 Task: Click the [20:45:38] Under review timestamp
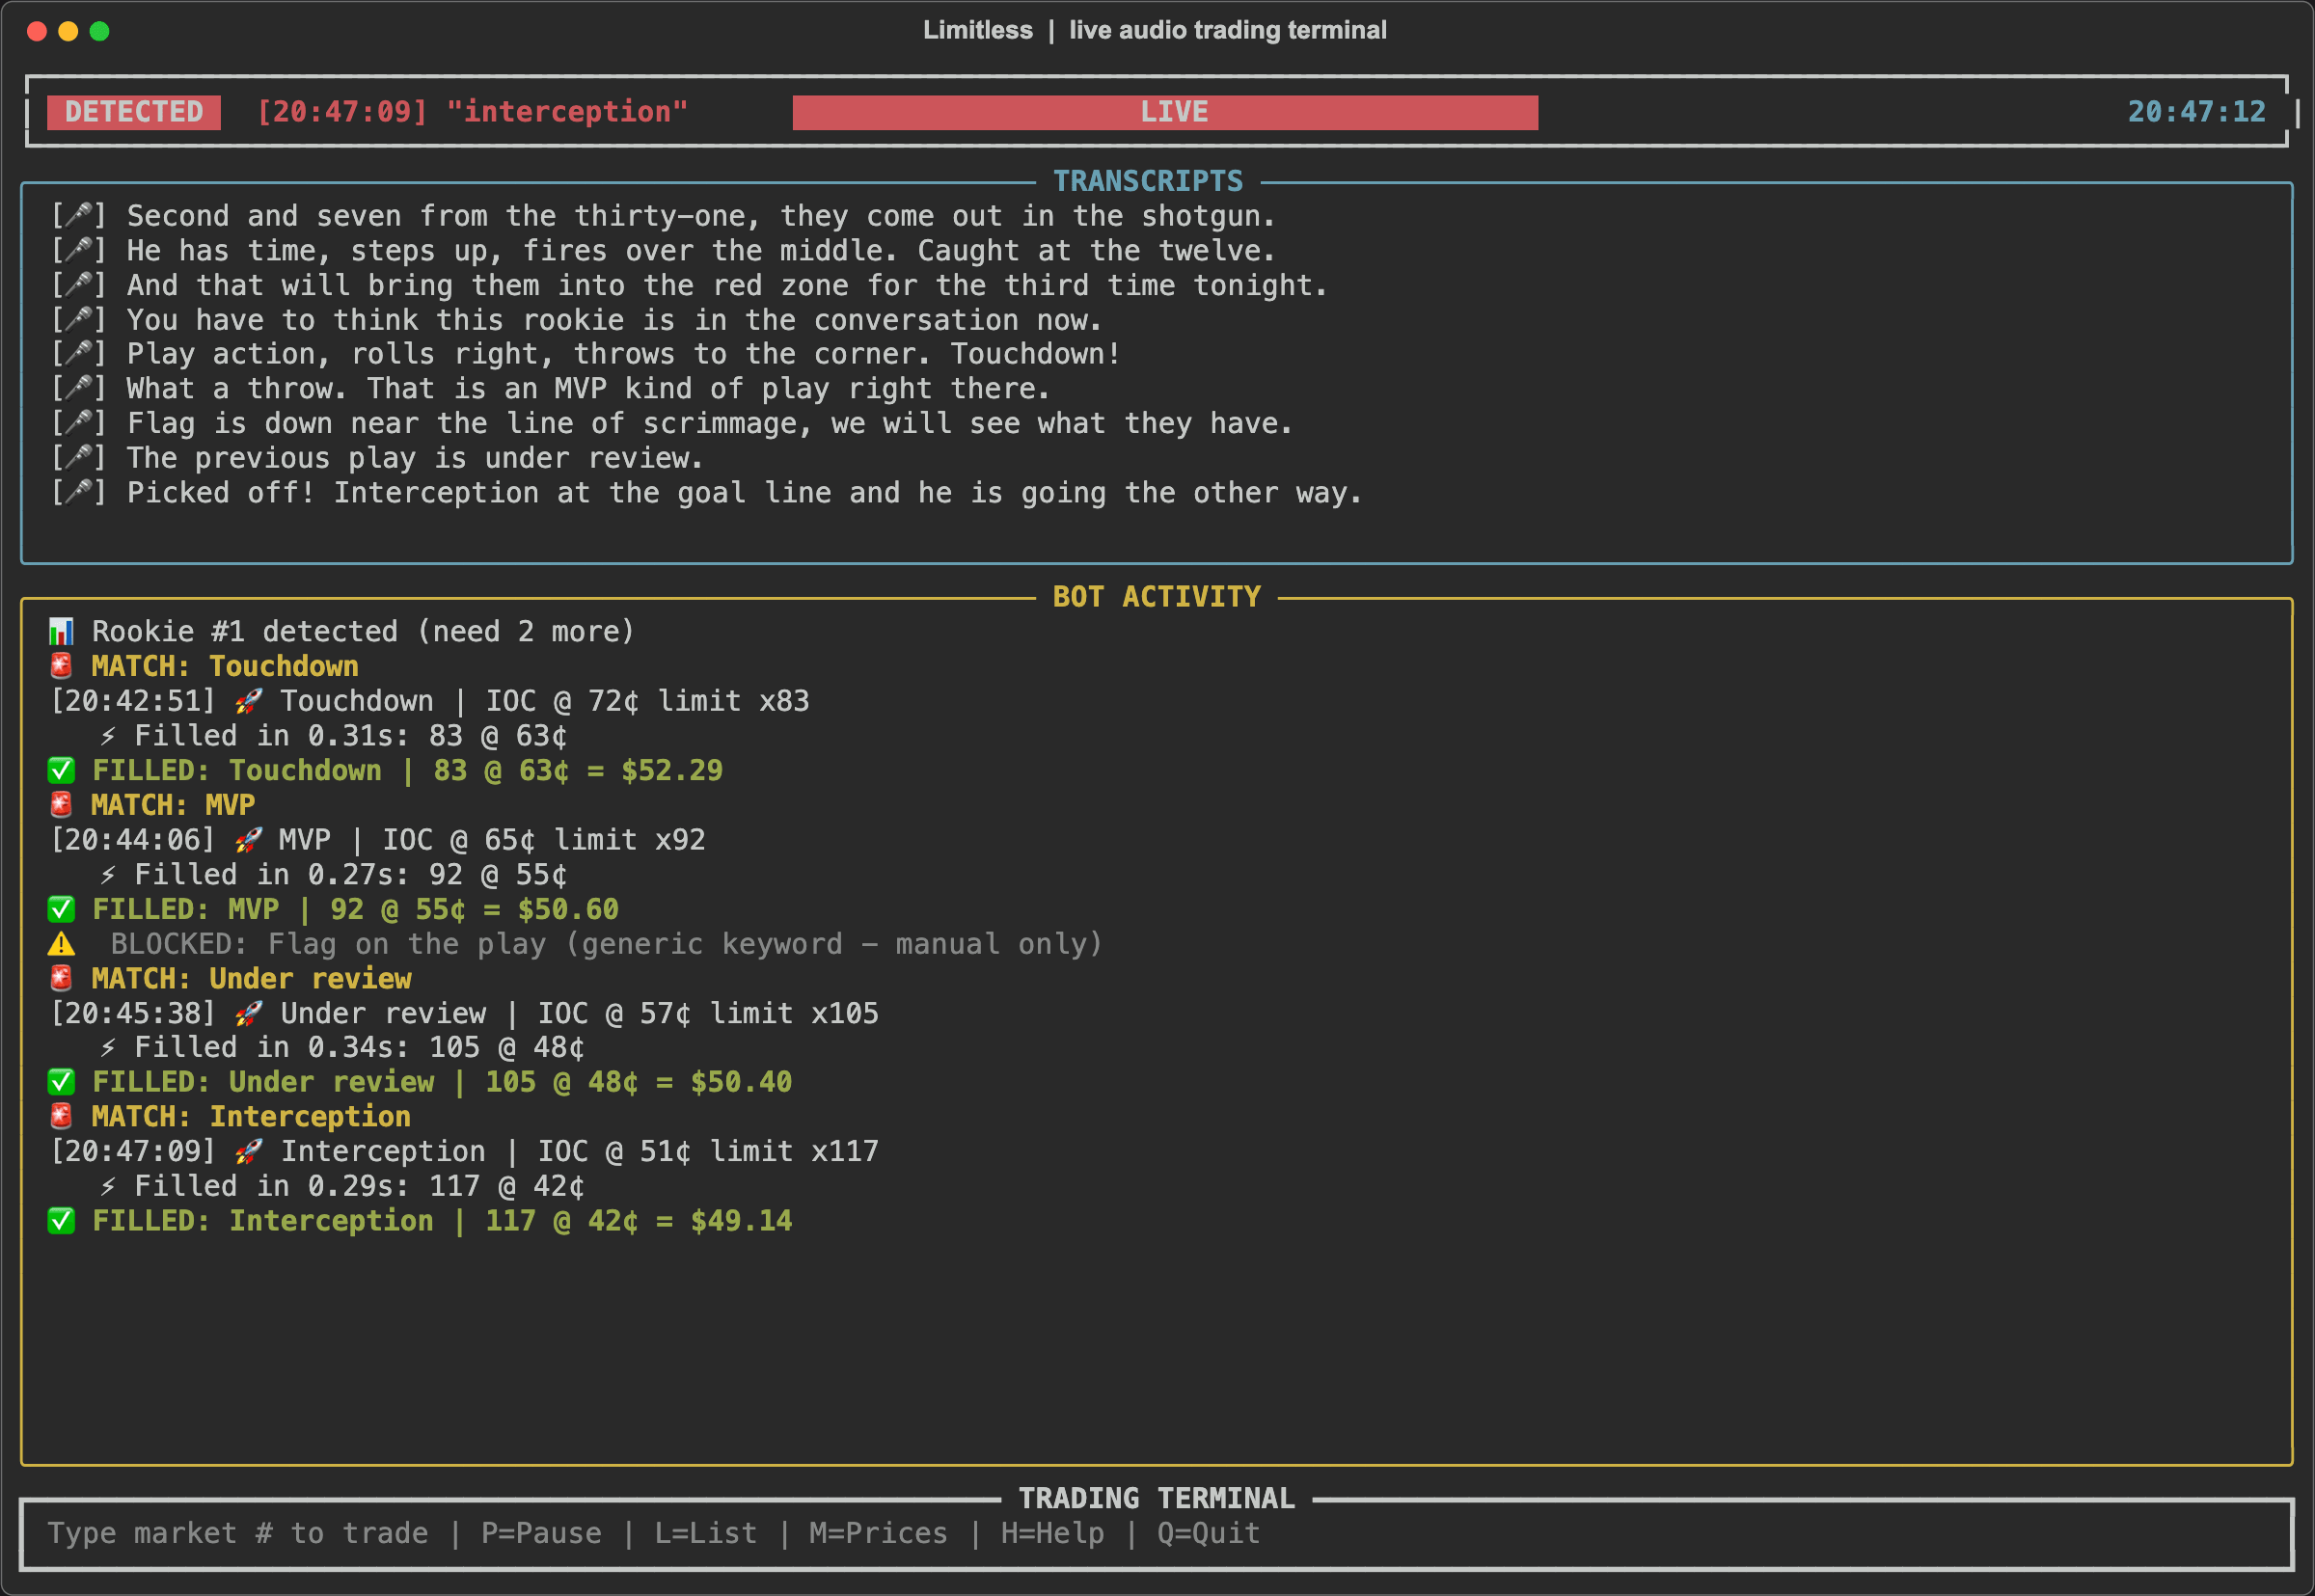[x=133, y=1013]
